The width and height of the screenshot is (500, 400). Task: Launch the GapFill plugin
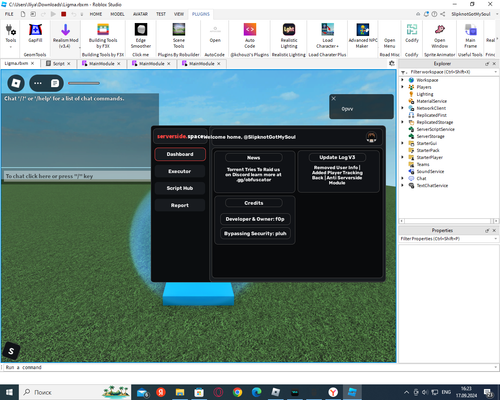35,33
